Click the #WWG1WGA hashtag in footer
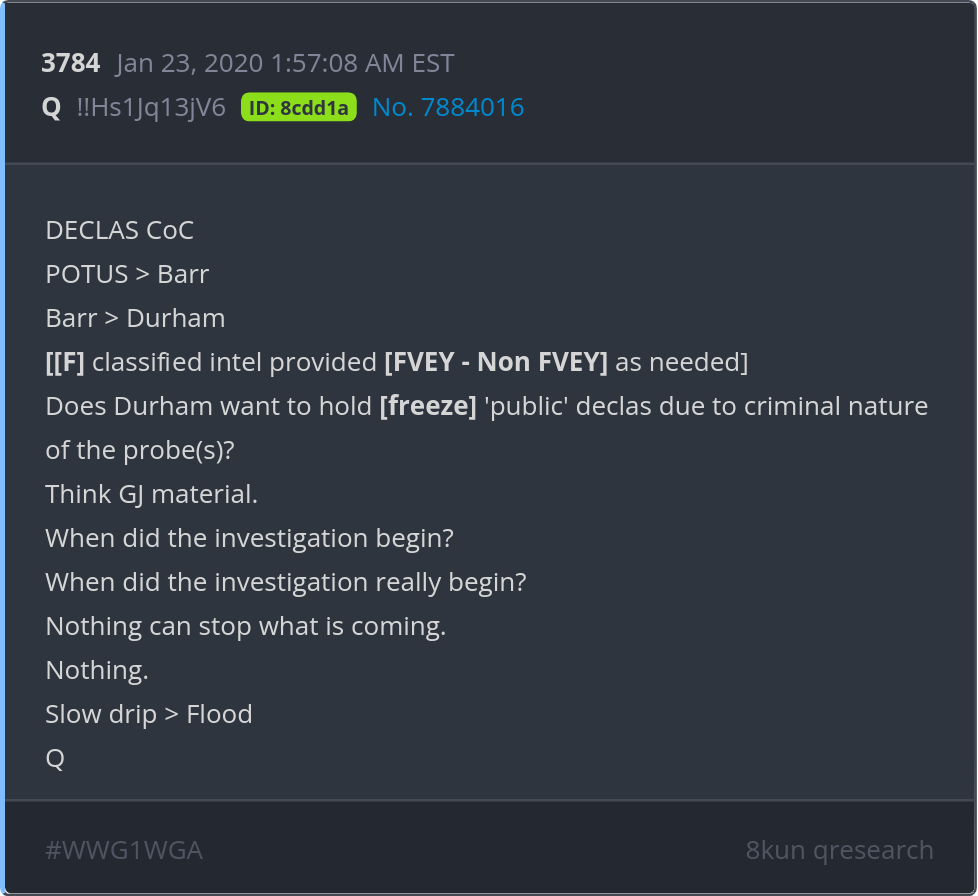The width and height of the screenshot is (978, 896). tap(124, 851)
